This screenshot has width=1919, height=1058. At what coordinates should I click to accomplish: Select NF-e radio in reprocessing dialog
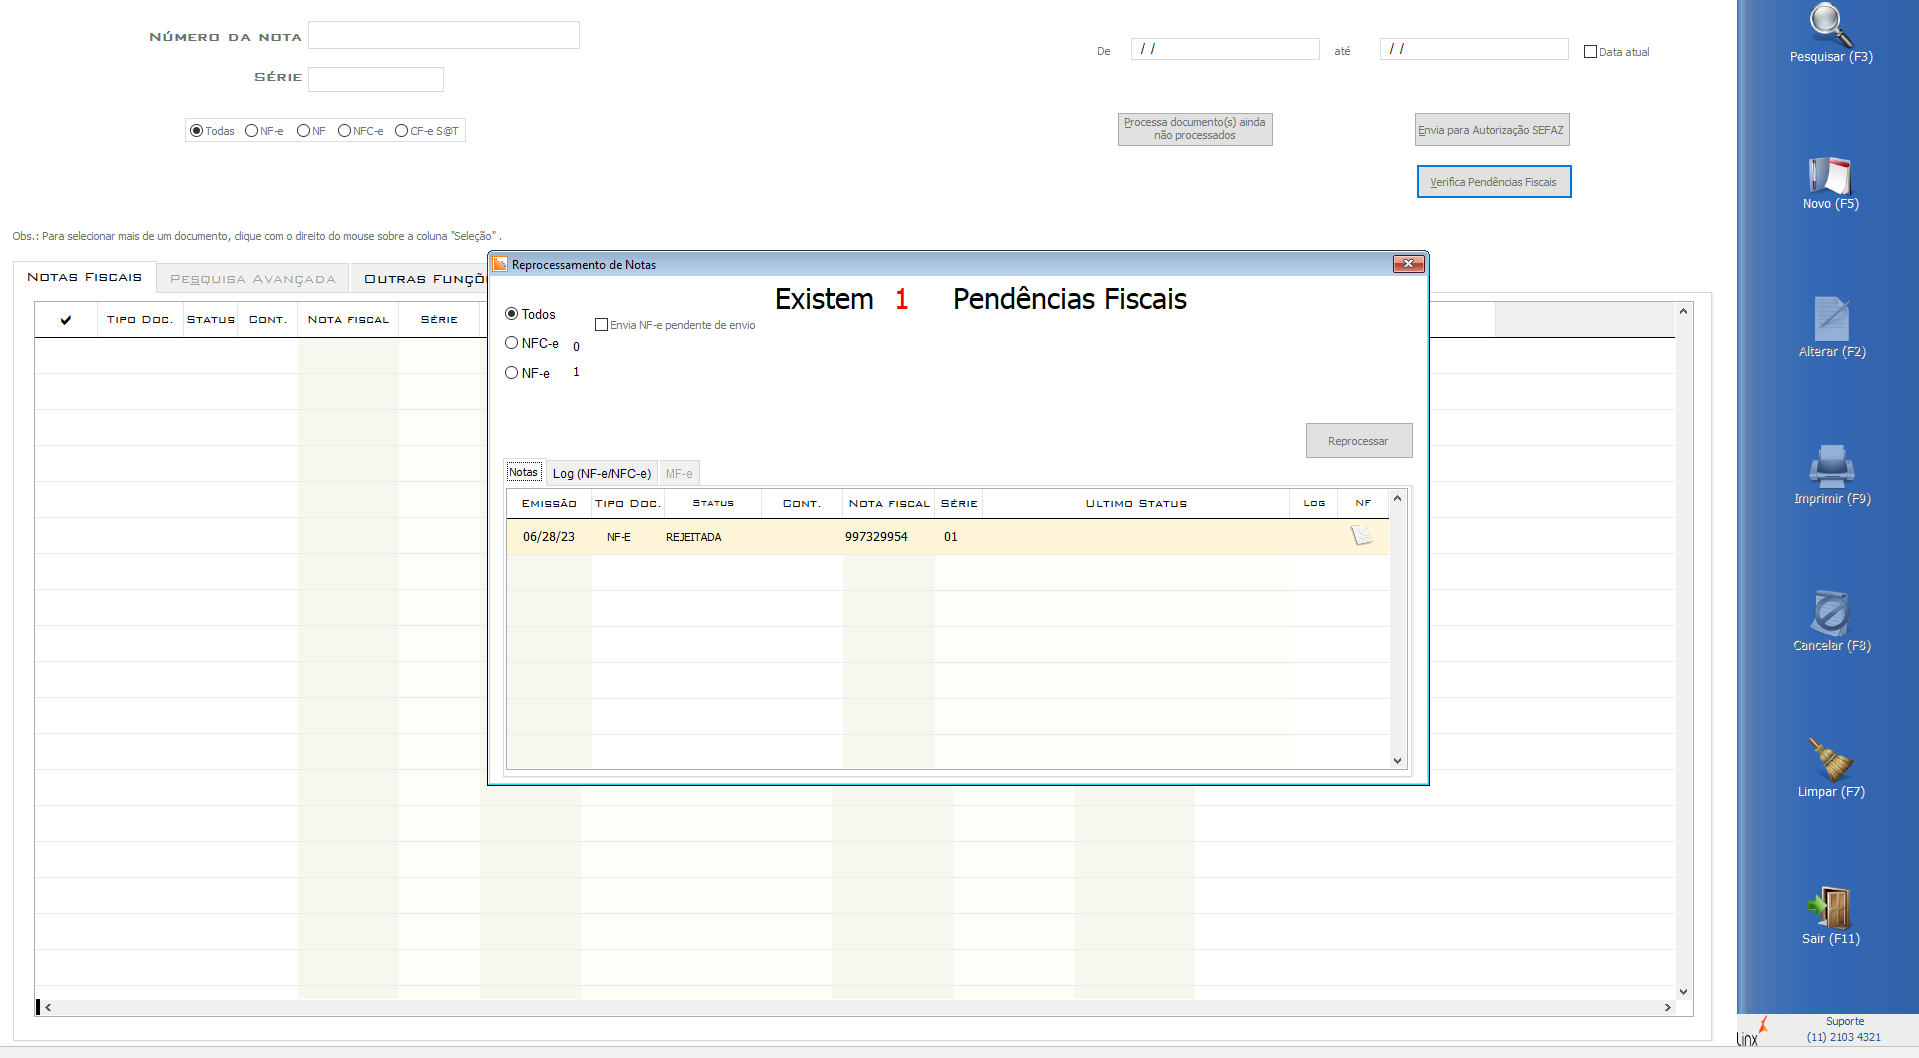512,373
